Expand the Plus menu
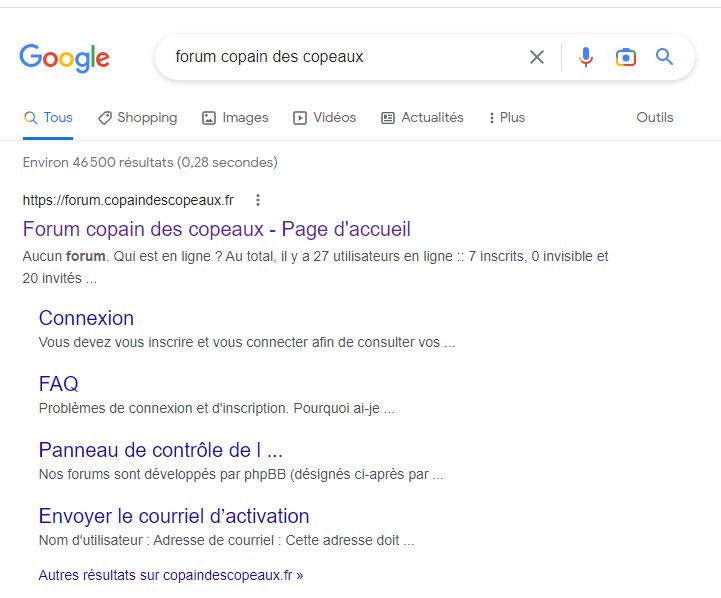The width and height of the screenshot is (721, 598). click(506, 118)
